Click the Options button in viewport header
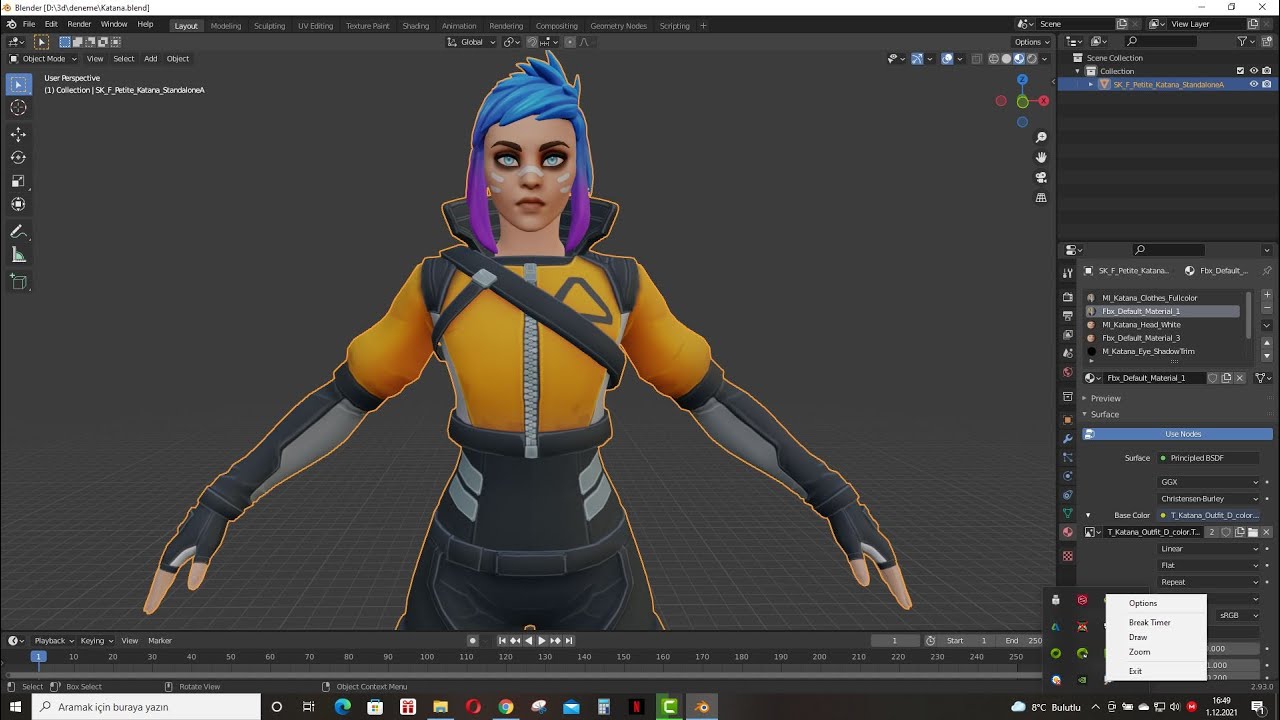1280x720 pixels. pos(1031,42)
